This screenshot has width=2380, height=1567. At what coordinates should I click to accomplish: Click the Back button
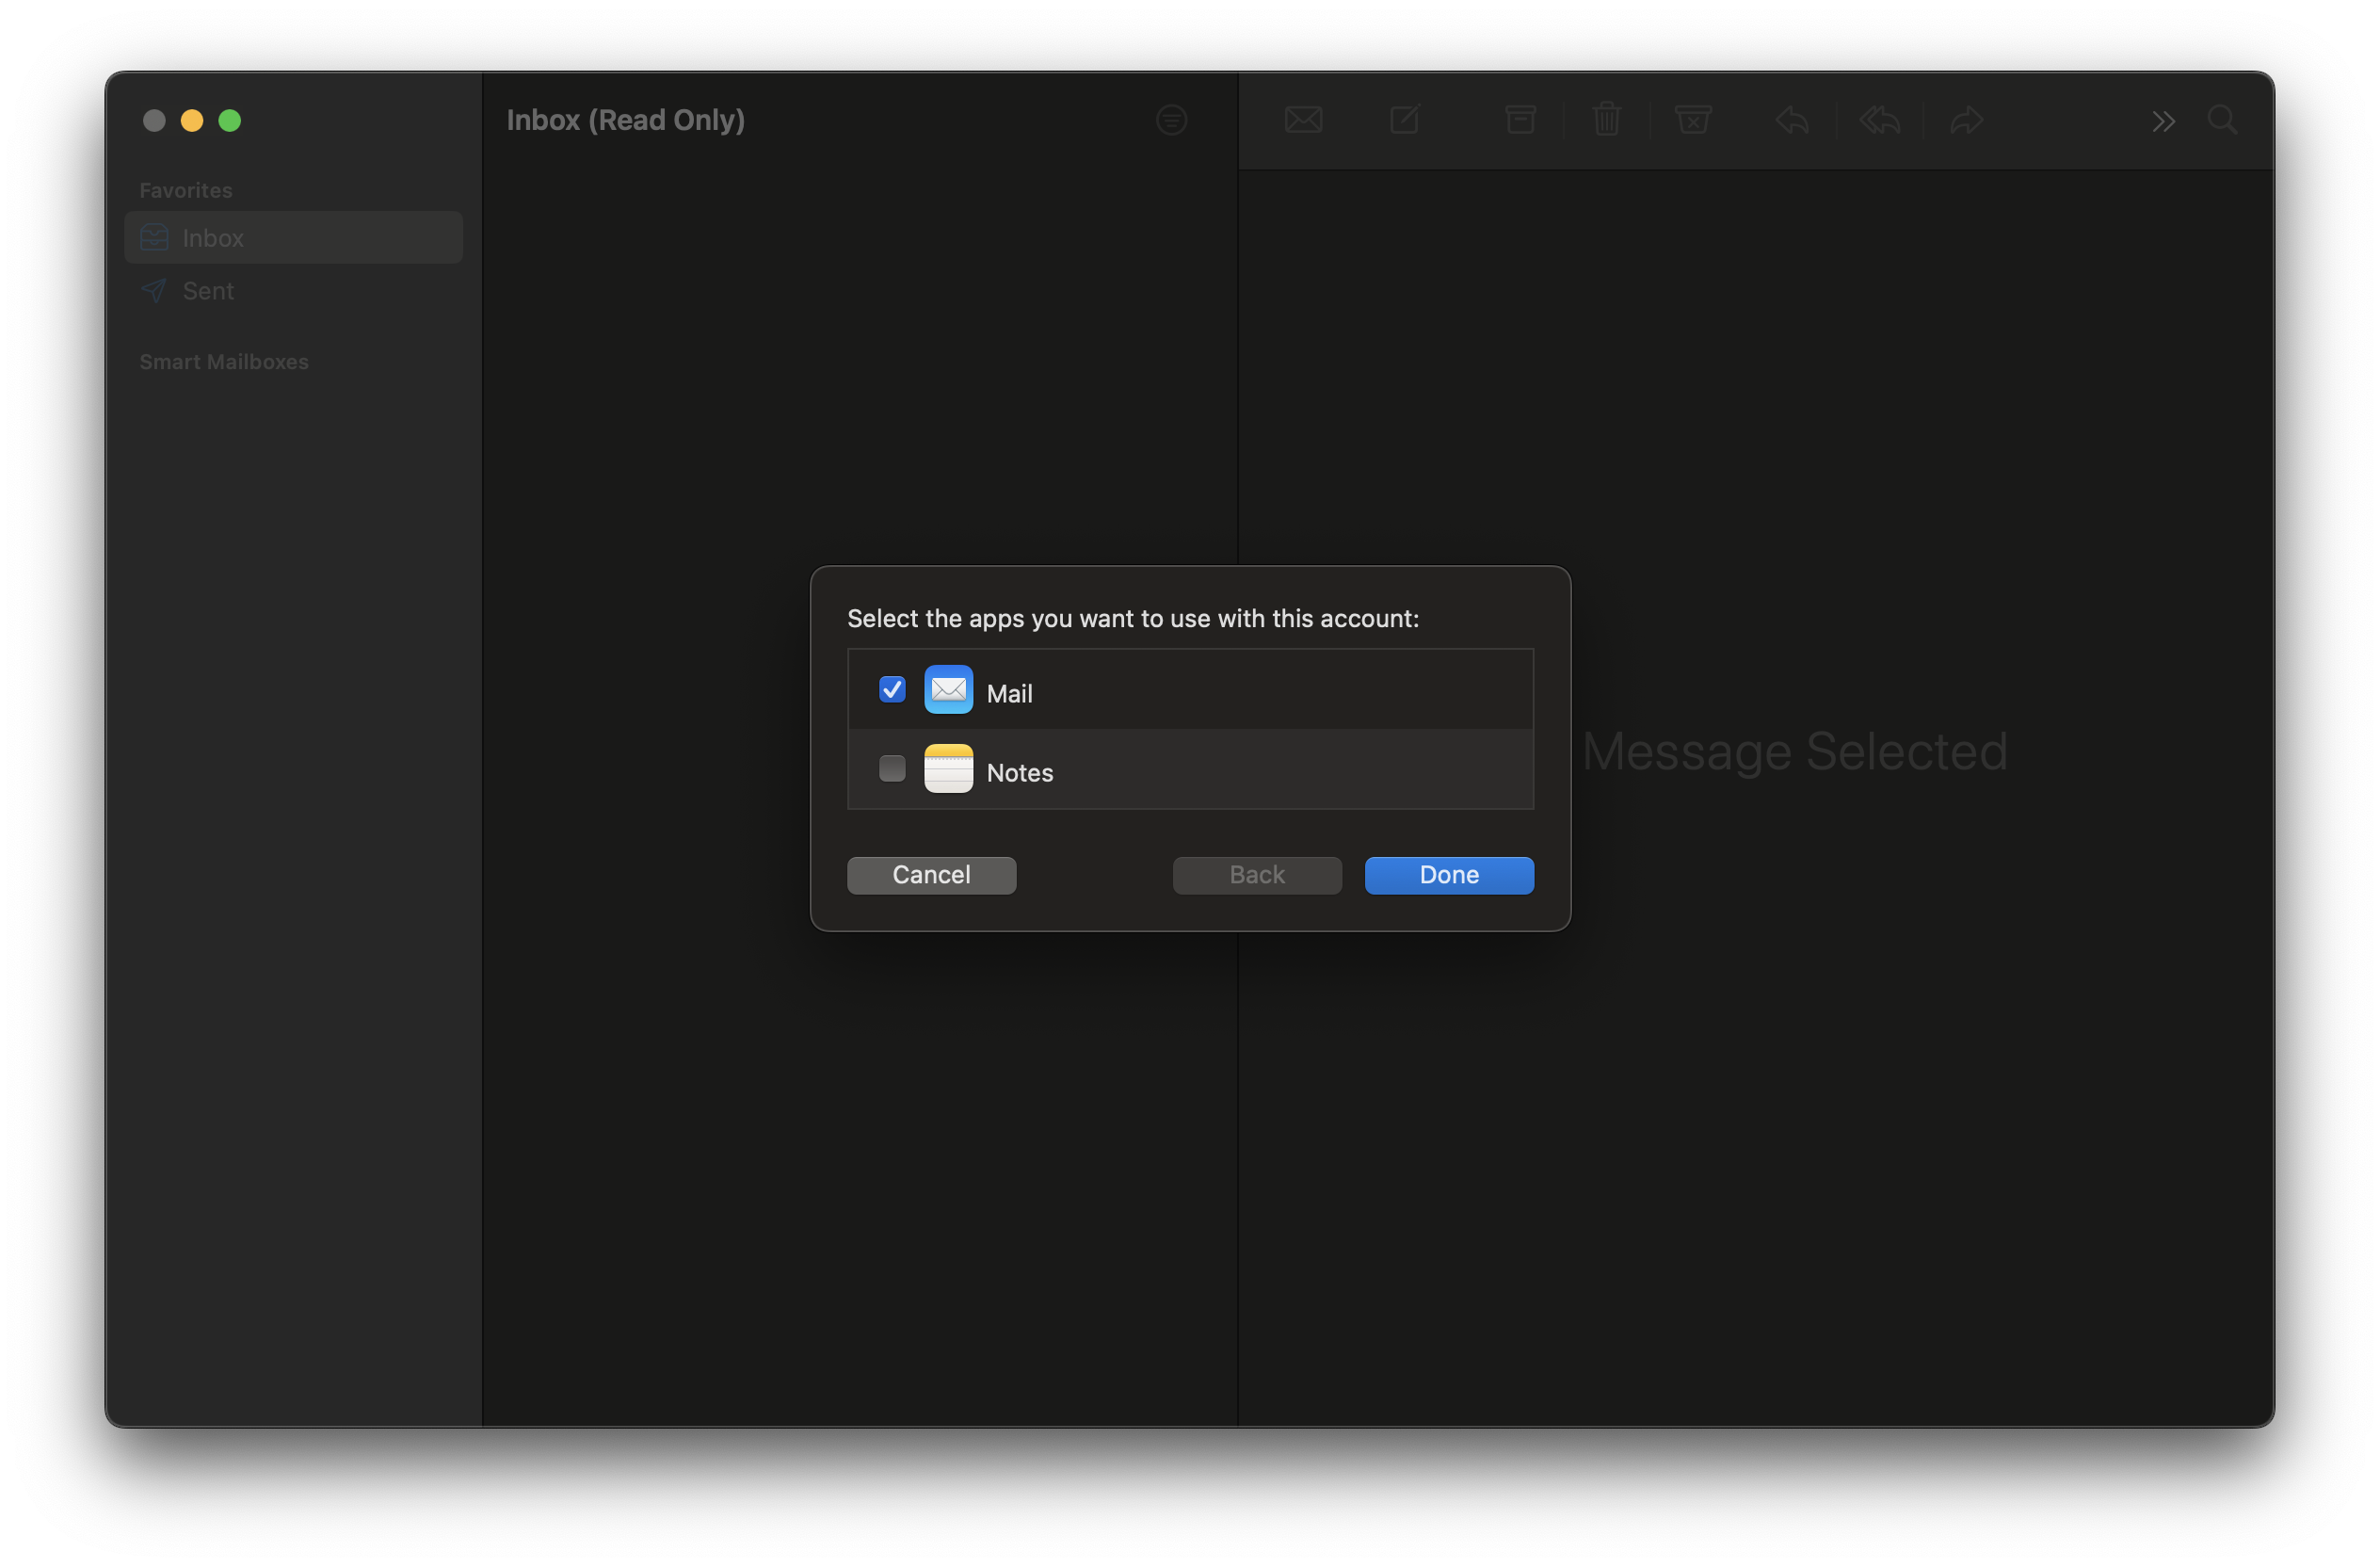pyautogui.click(x=1257, y=875)
